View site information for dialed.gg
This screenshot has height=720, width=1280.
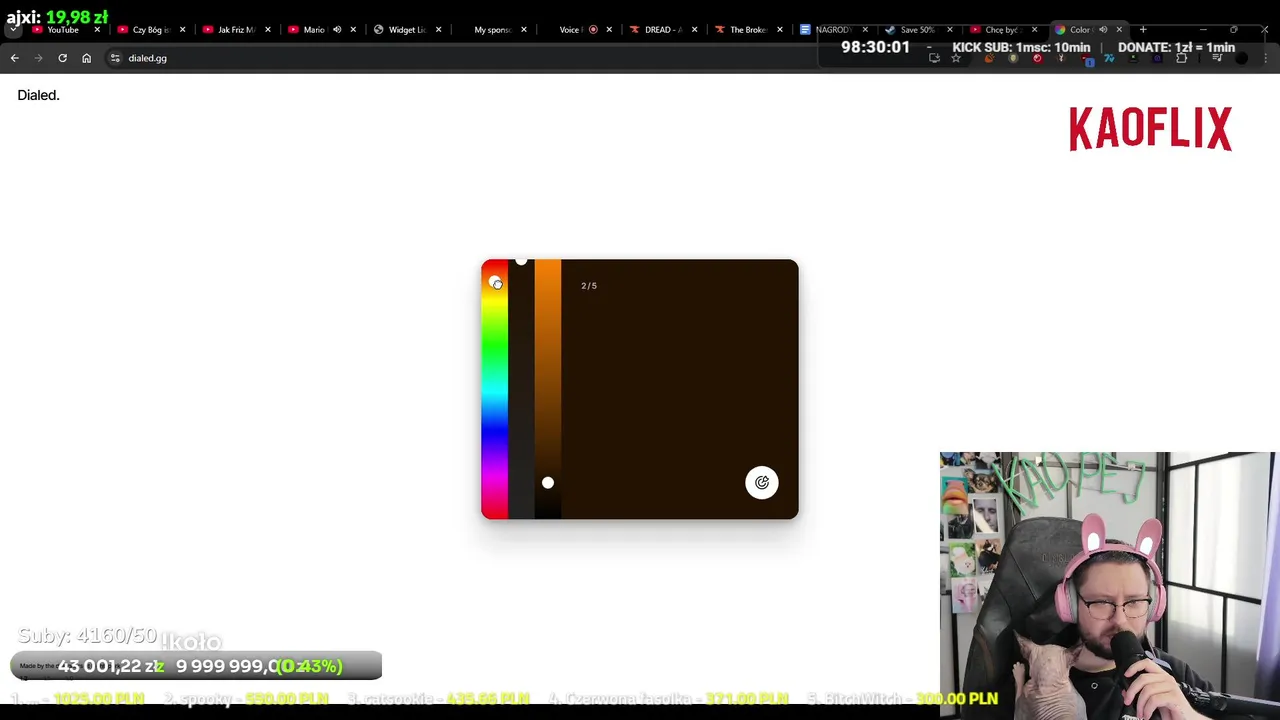[115, 58]
